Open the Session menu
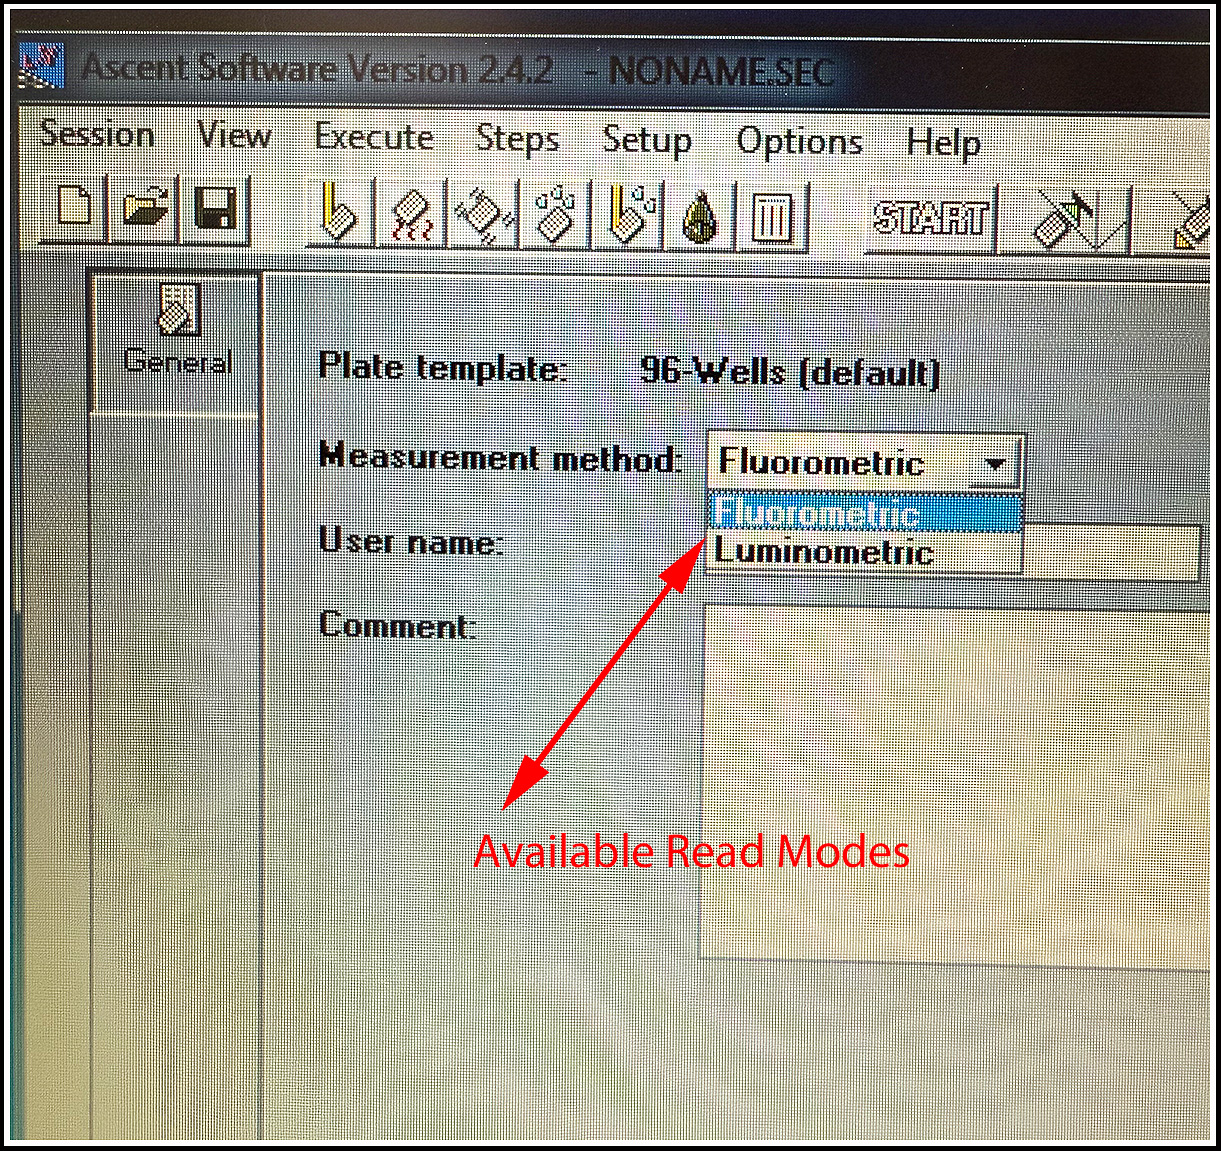1221x1151 pixels. click(97, 134)
